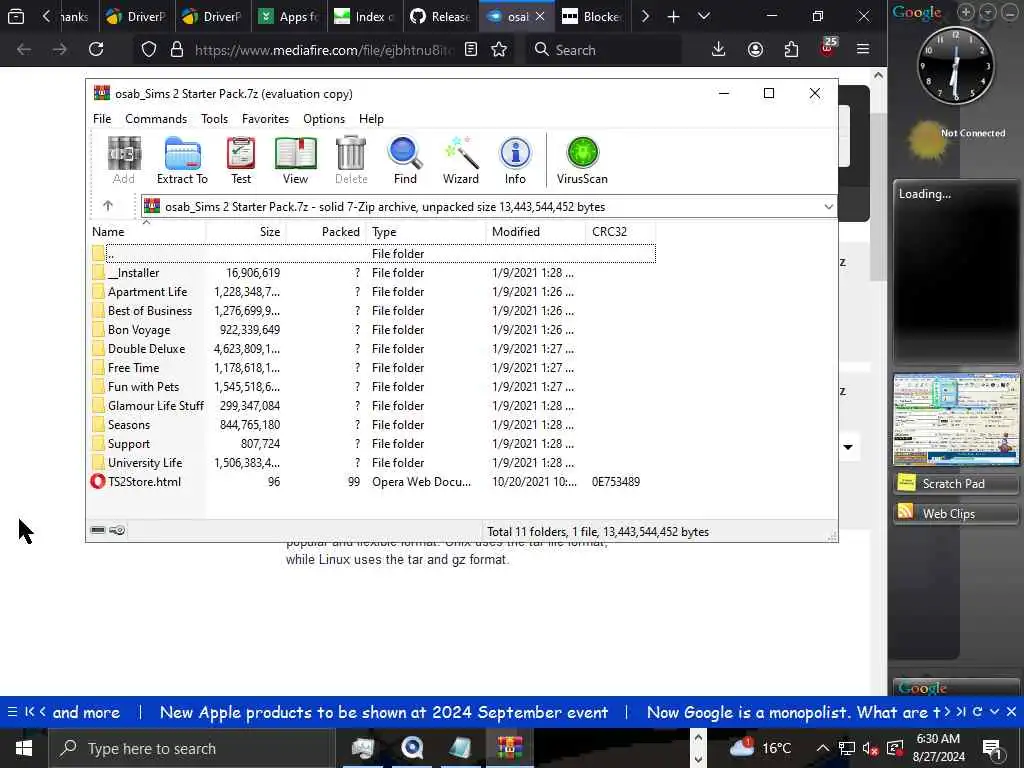Run the Test archive tool

pos(241,161)
